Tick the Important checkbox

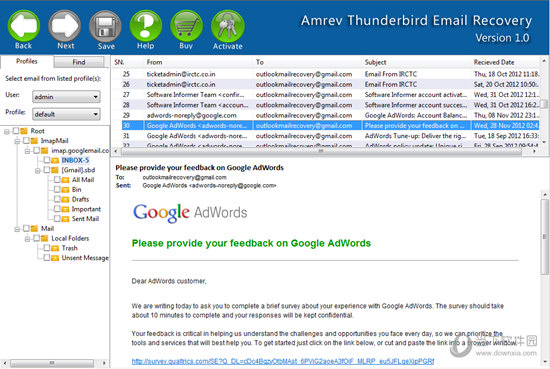point(57,209)
